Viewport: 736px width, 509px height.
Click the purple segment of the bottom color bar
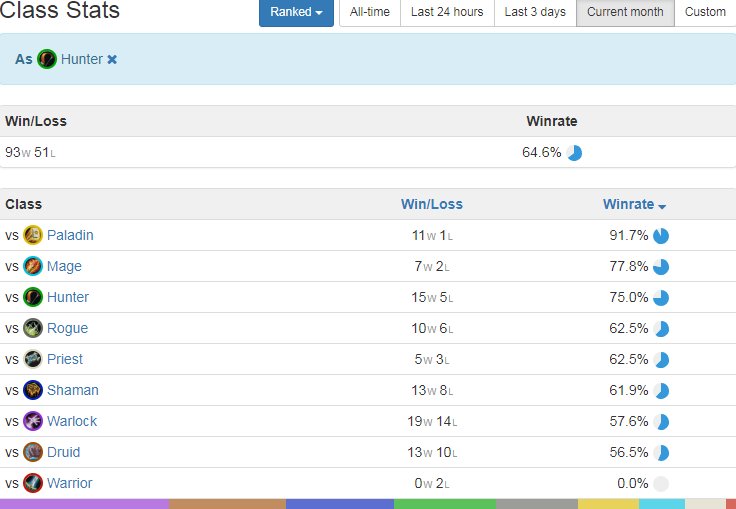84,504
